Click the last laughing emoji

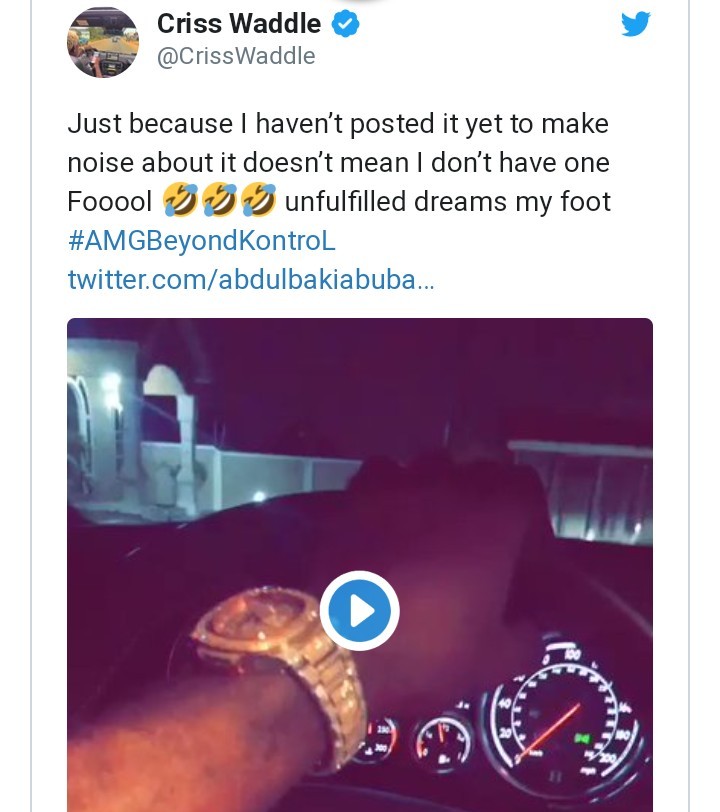[x=257, y=201]
